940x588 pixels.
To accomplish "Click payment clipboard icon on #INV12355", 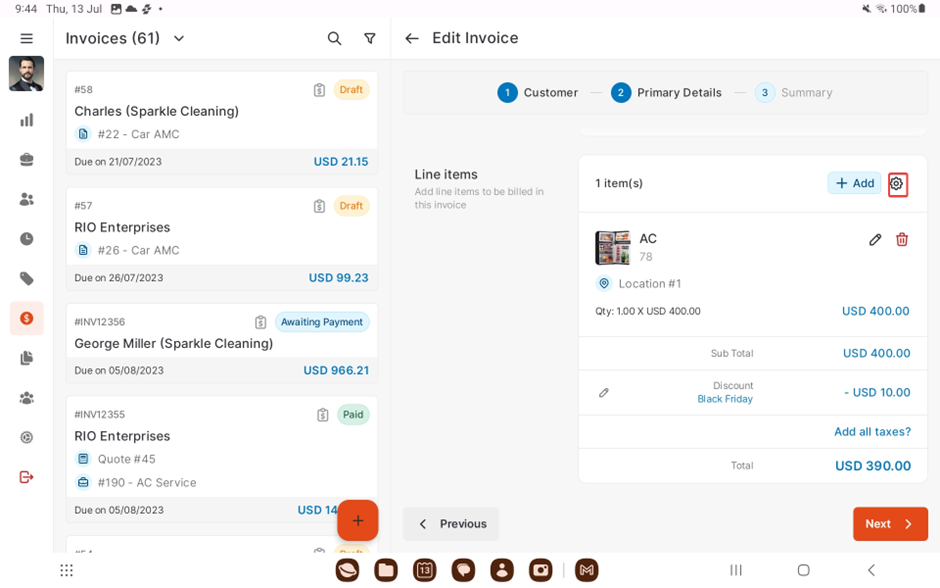I will (x=323, y=415).
